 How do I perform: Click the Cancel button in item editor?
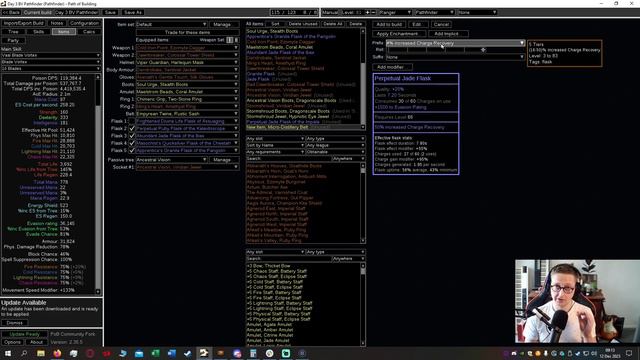click(x=441, y=24)
